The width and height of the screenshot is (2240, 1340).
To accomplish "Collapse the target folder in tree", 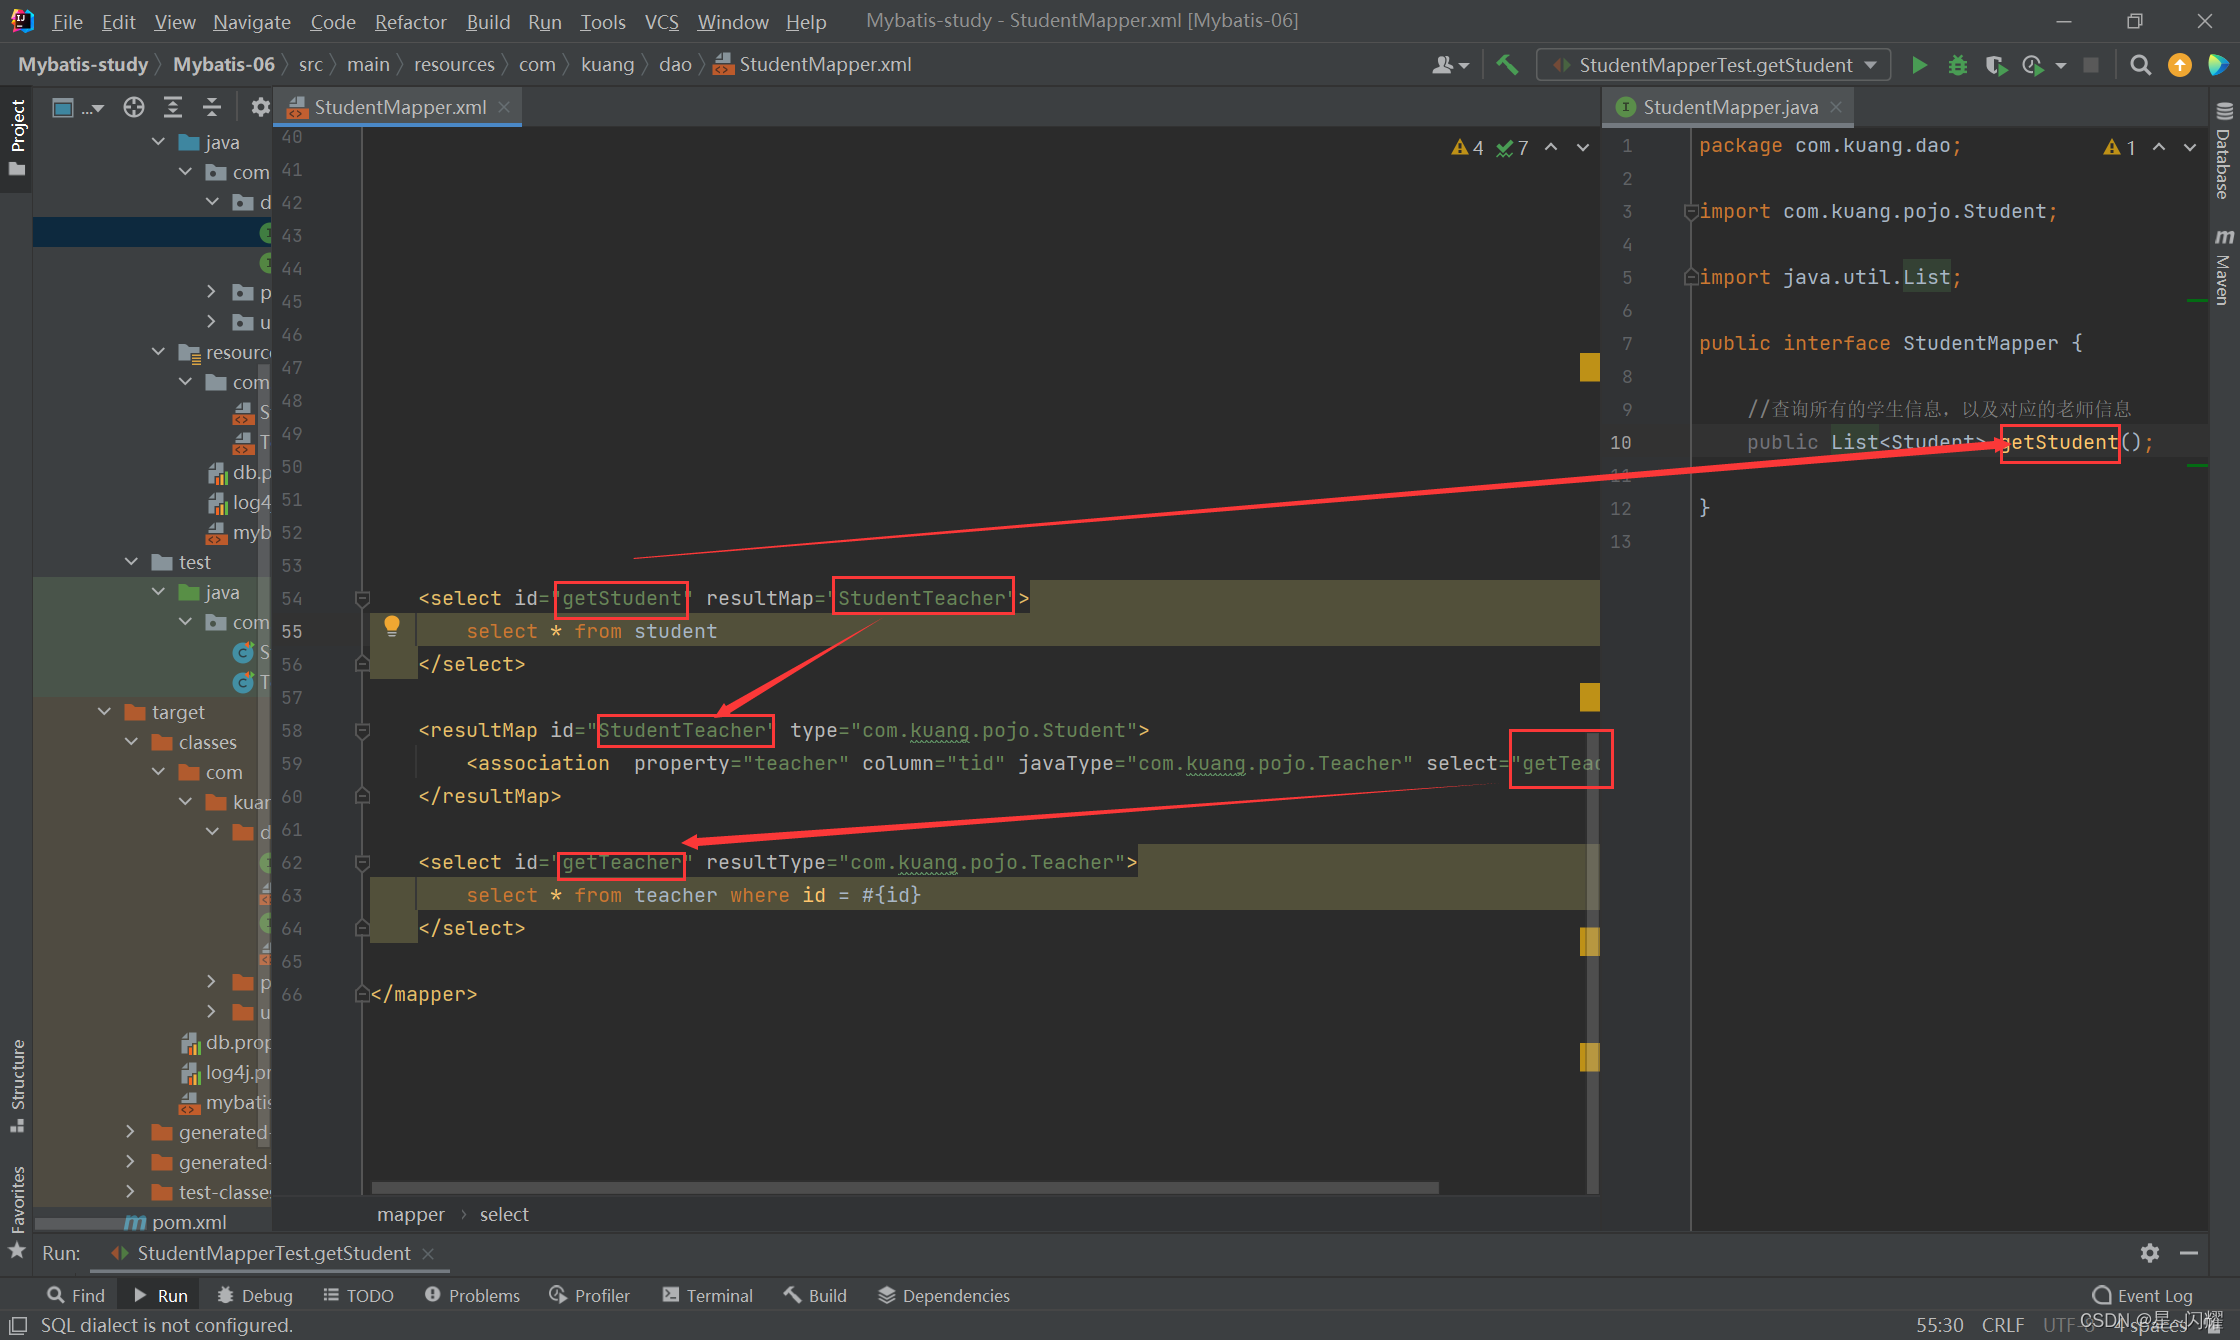I will click(105, 712).
